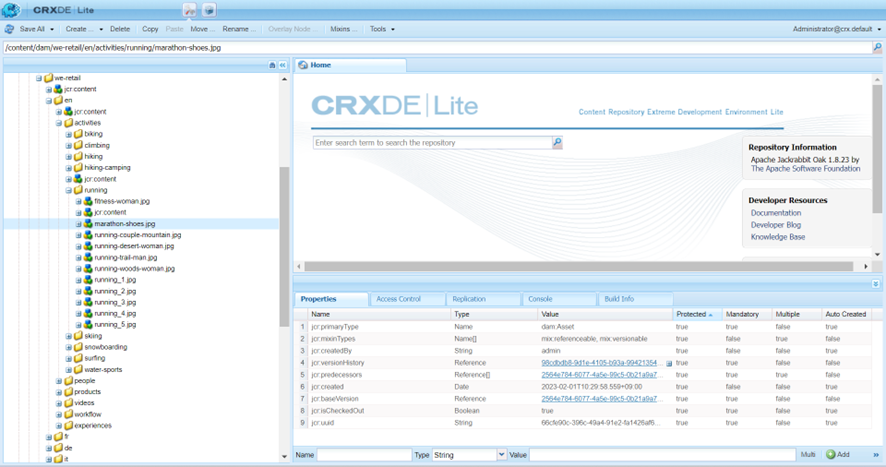Click the biking folder icon
Image resolution: width=886 pixels, height=467 pixels.
click(x=79, y=134)
